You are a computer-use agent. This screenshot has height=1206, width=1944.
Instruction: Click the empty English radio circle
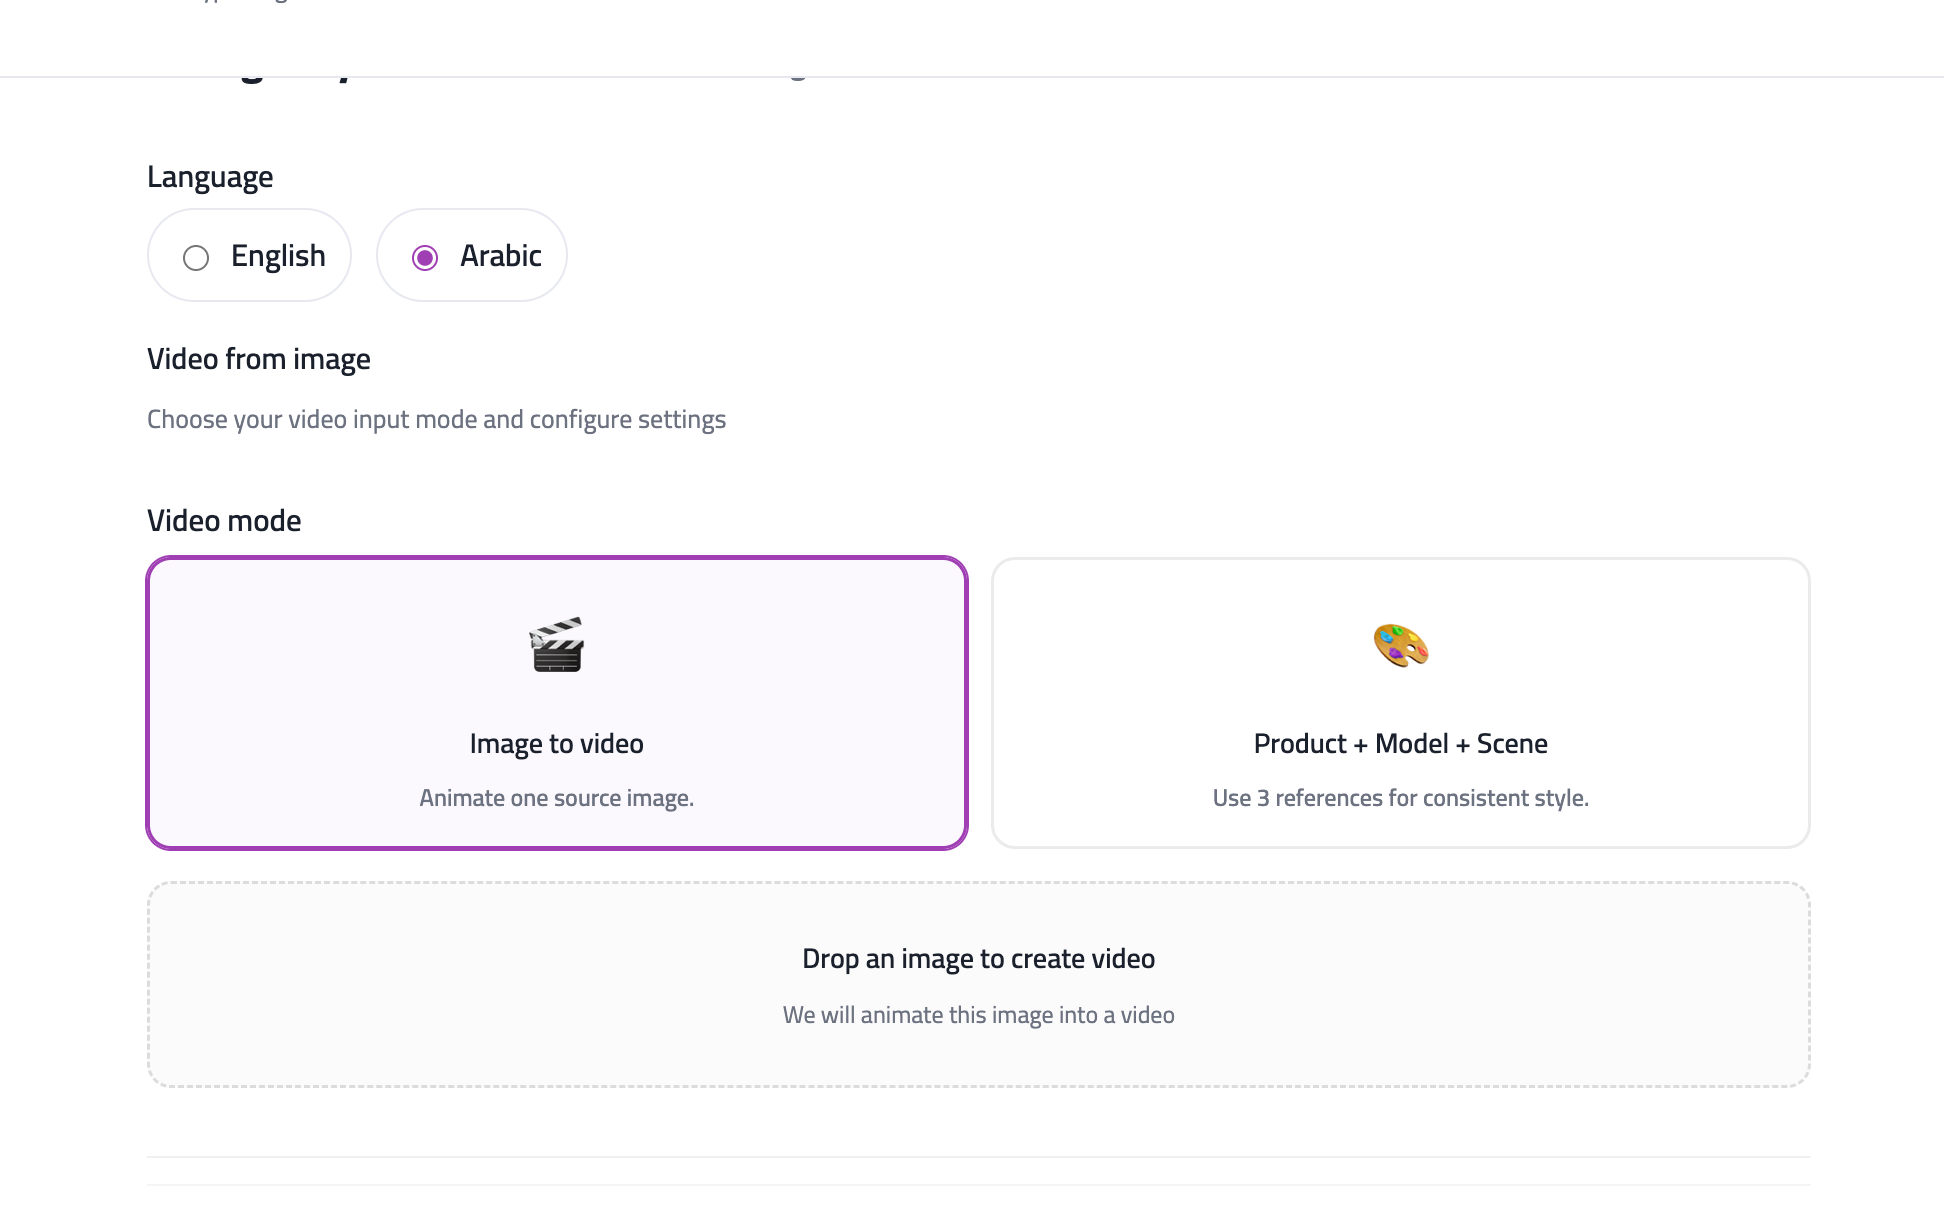coord(197,257)
